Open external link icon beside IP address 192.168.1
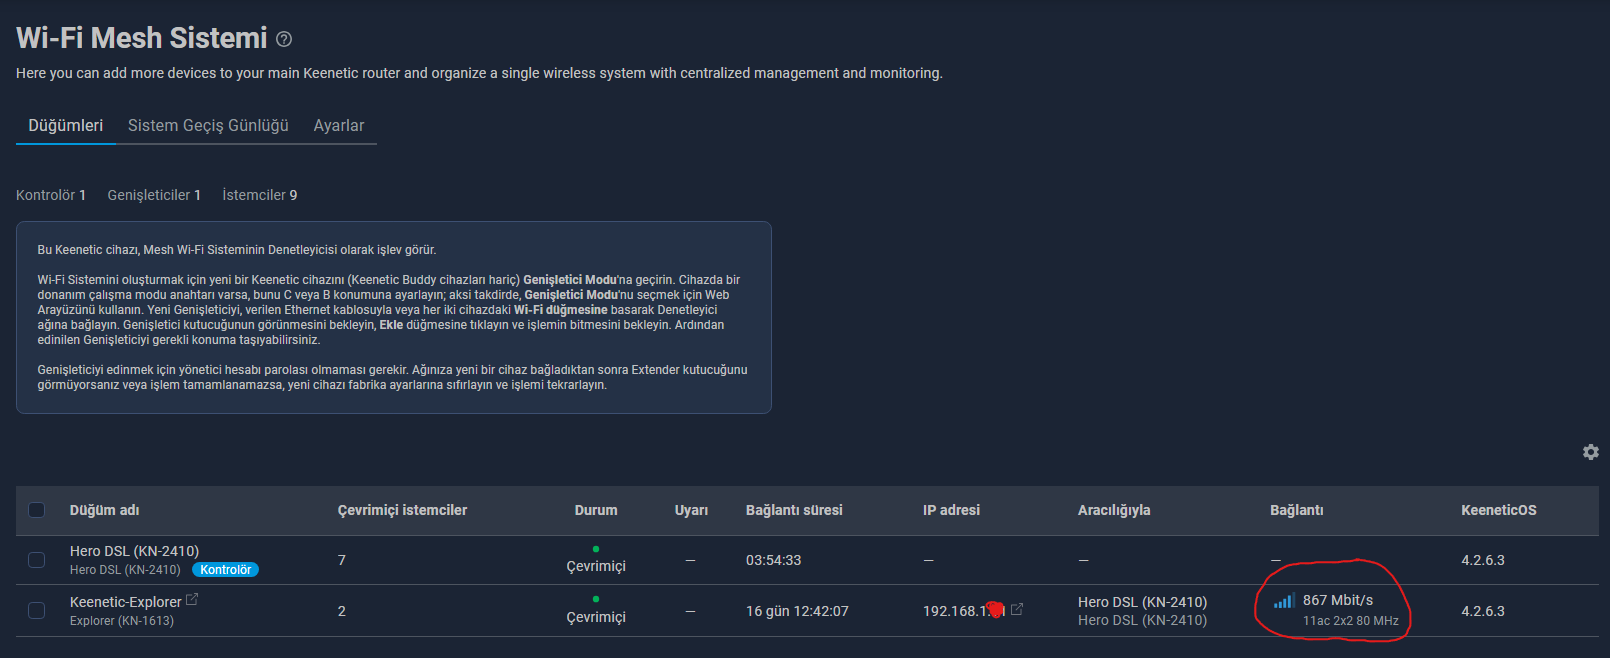This screenshot has height=658, width=1610. coord(1017,609)
